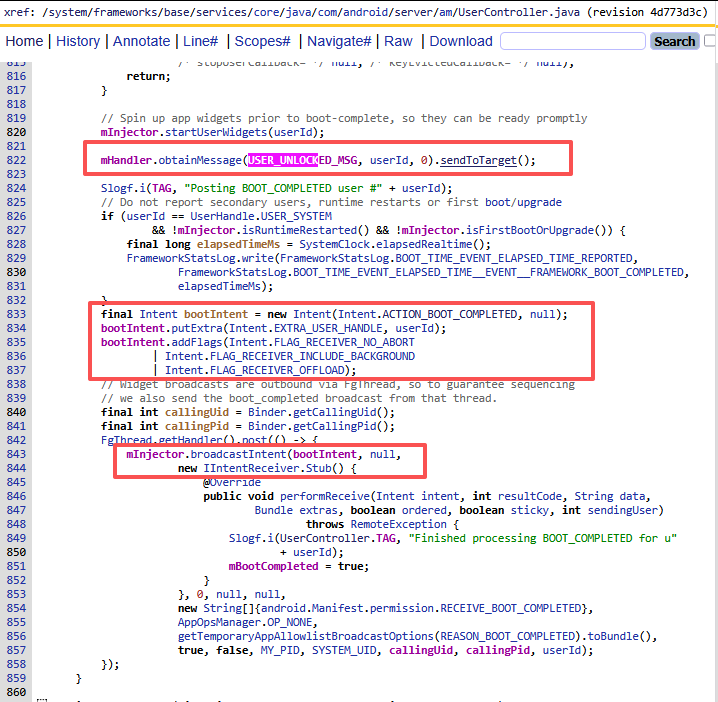Screen dimensions: 718x702
Task: Click the highlighted USER_UNLOCKED_MSG symbol
Action: pos(303,160)
